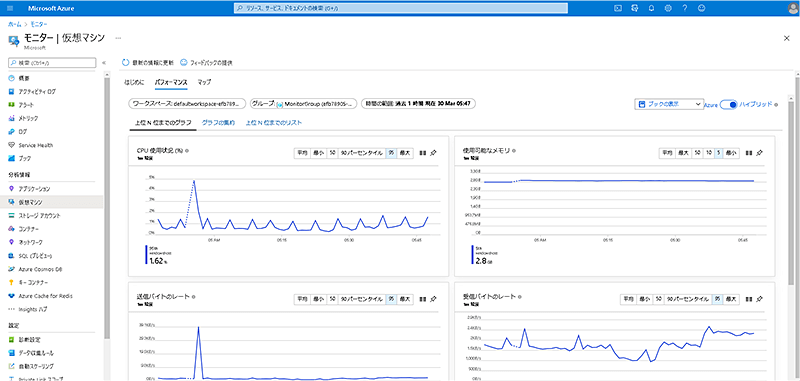The image size is (800, 381).
Task: Pin the 送信バイトのレート chart
Action: [x=433, y=299]
